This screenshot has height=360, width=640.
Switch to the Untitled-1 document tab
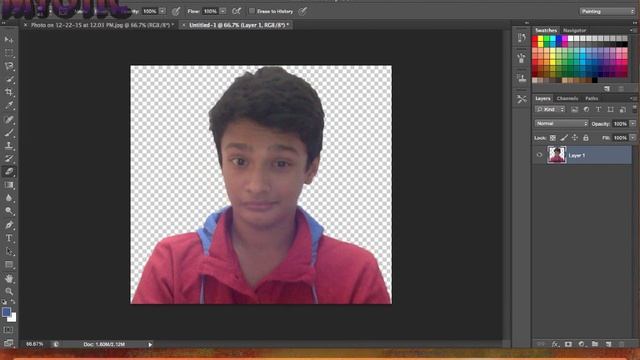click(236, 25)
